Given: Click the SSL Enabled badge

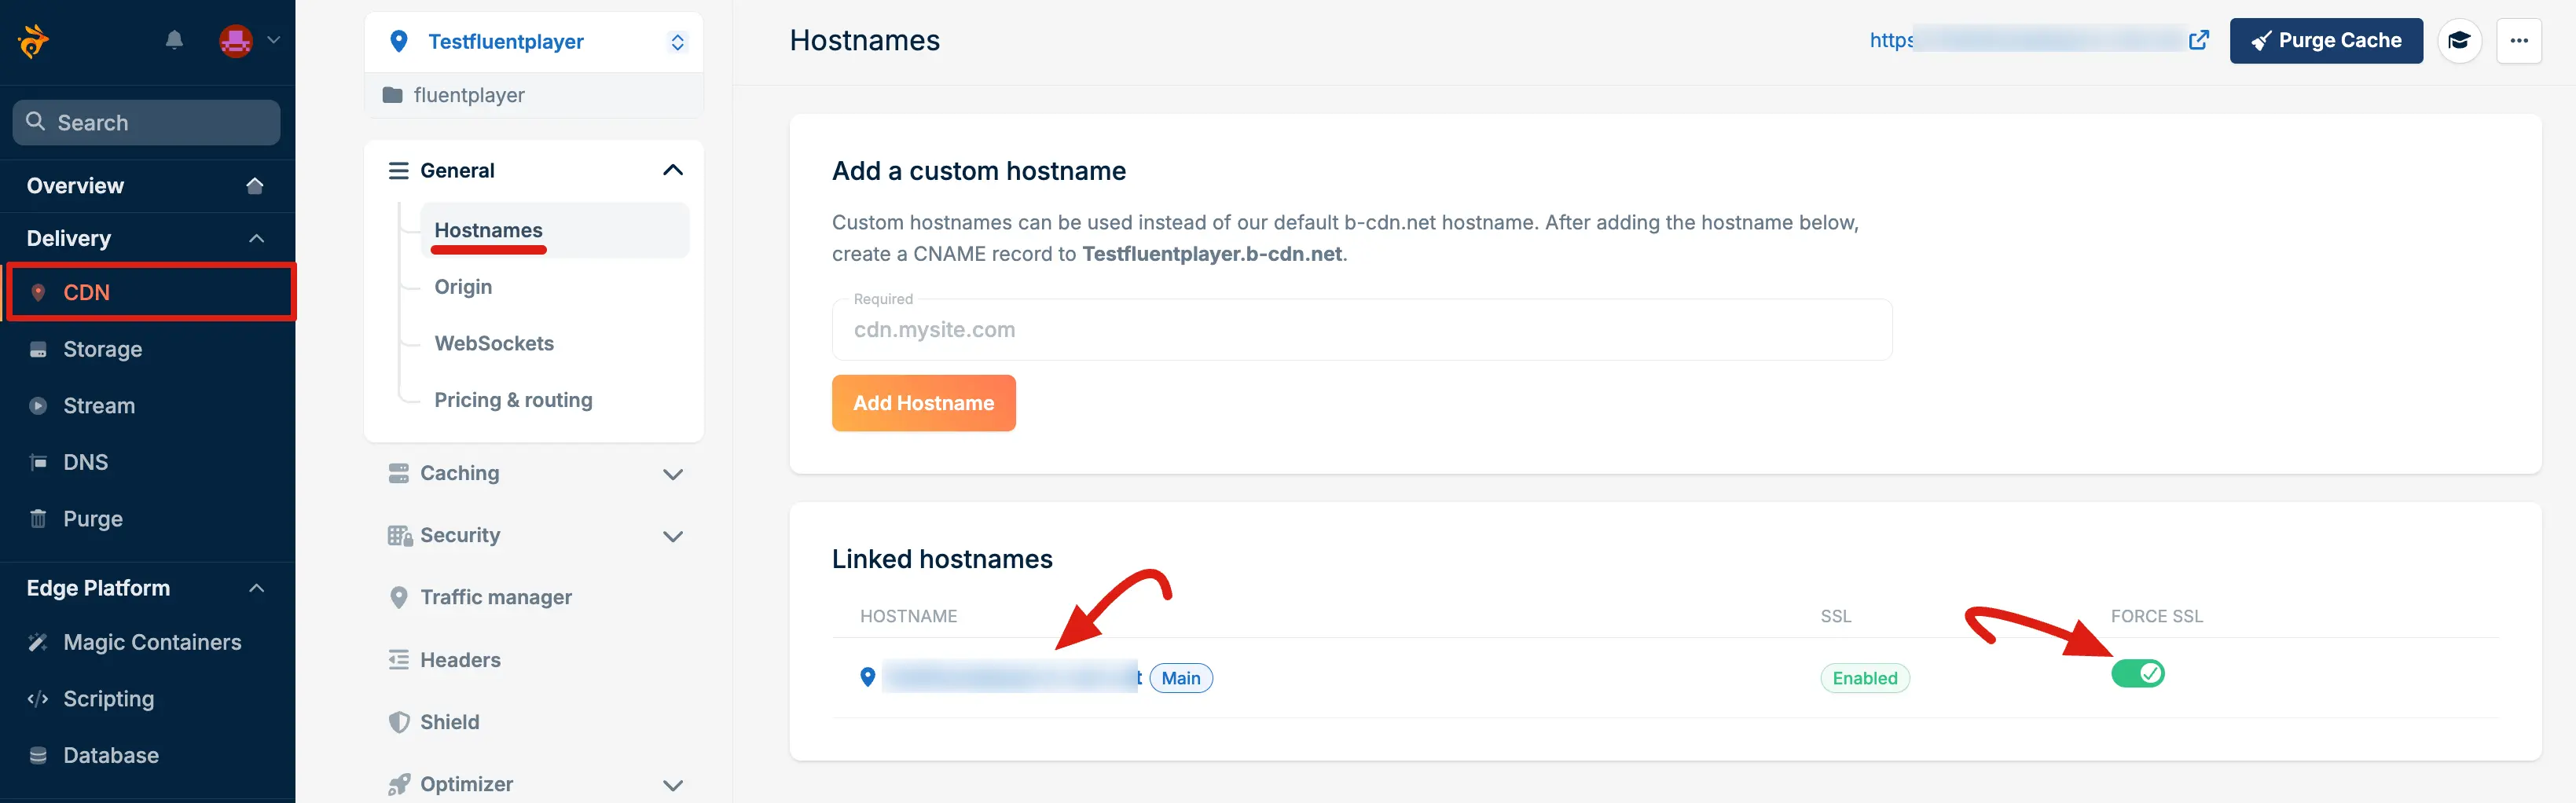Looking at the screenshot, I should pos(1865,678).
